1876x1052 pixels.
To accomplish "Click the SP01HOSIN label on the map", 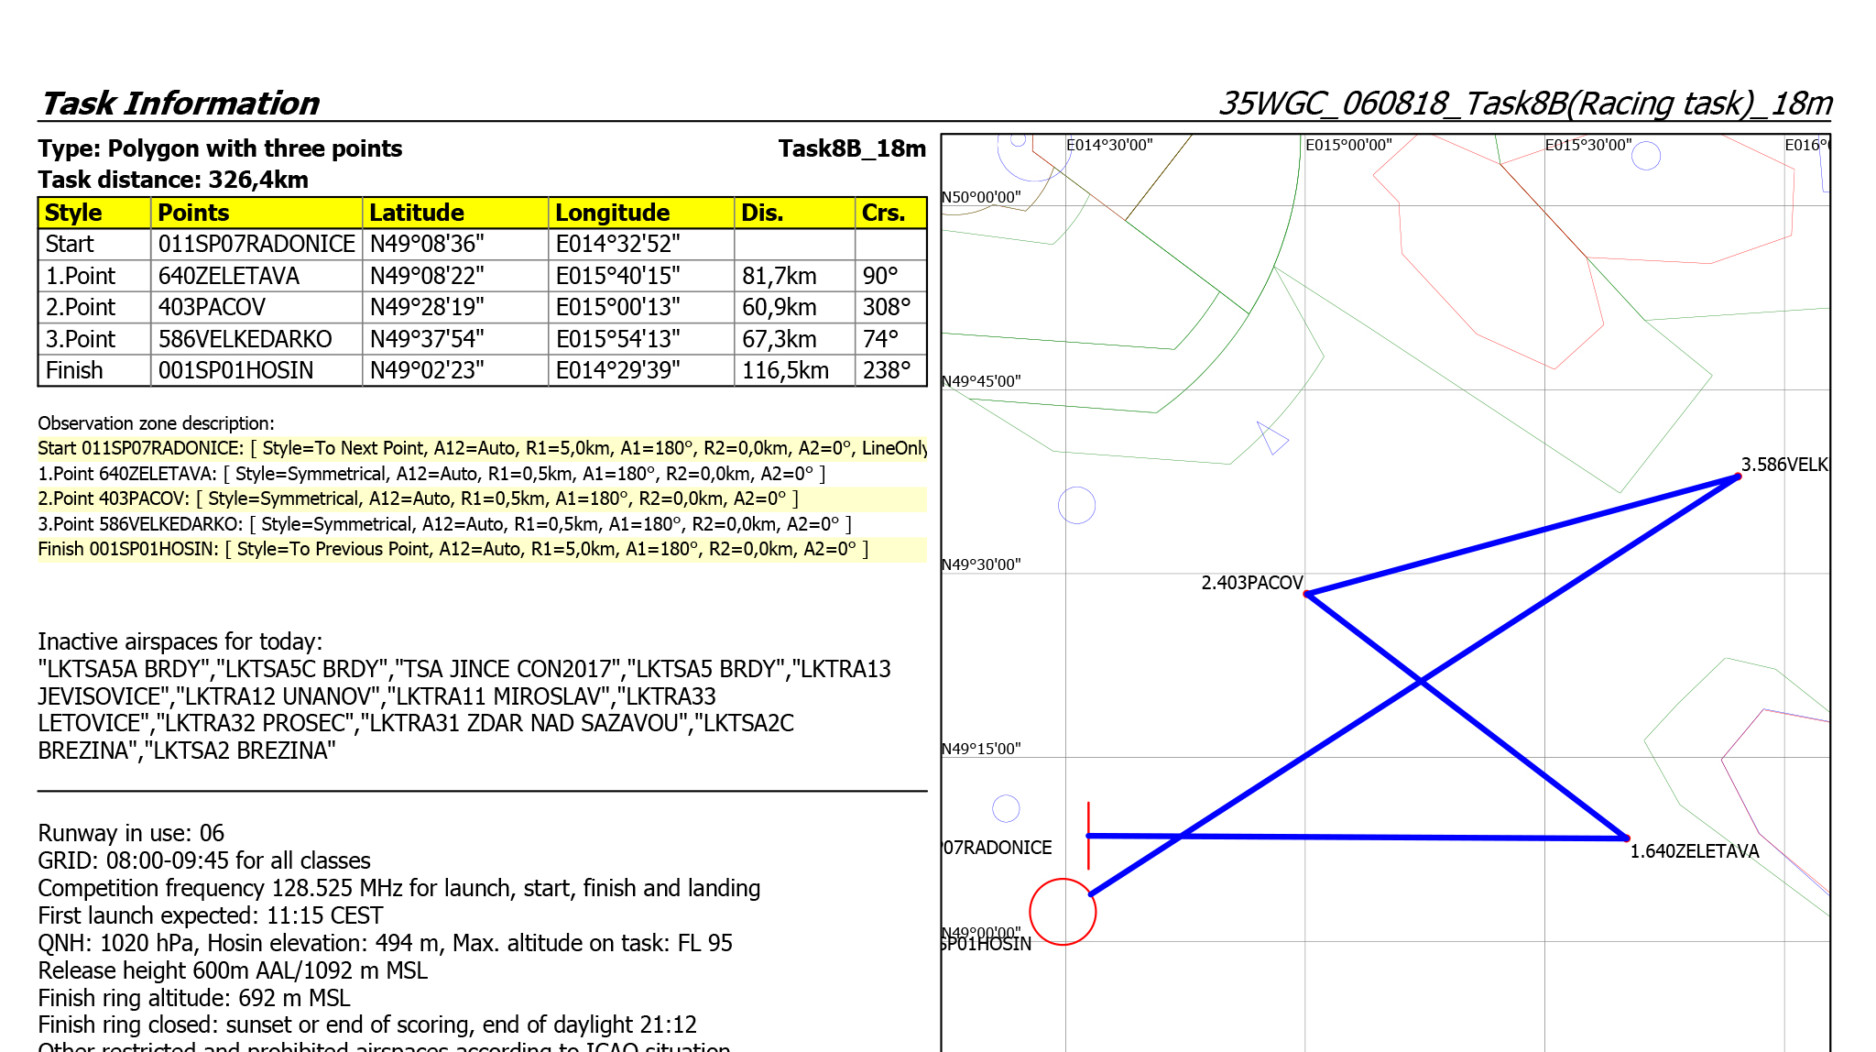I will [987, 945].
